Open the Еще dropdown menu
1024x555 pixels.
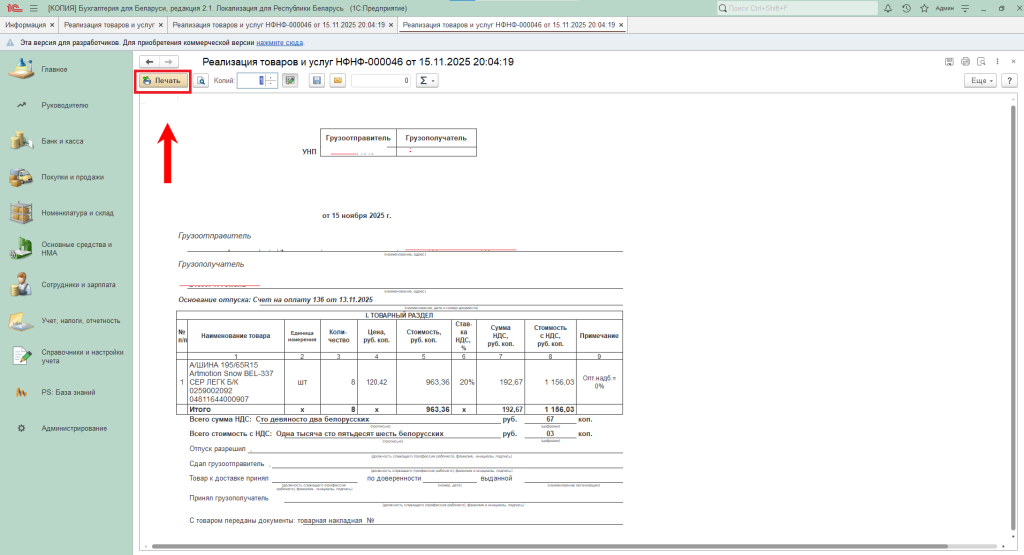click(x=981, y=80)
